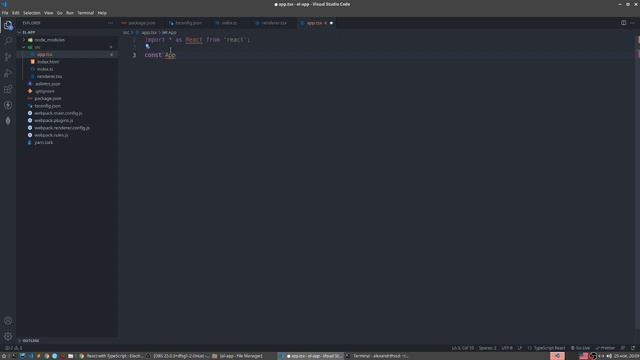Click the Spaces: 2 indentation indicator
640x360 pixels.
pyautogui.click(x=487, y=348)
